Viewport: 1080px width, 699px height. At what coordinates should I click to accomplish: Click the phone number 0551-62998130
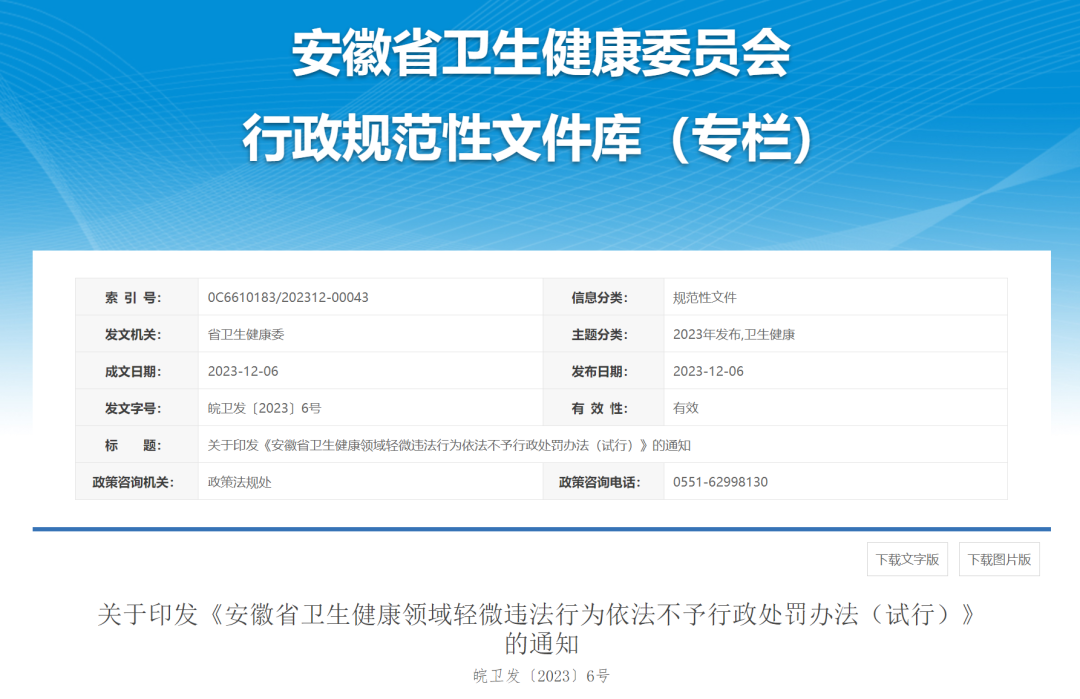coord(720,482)
